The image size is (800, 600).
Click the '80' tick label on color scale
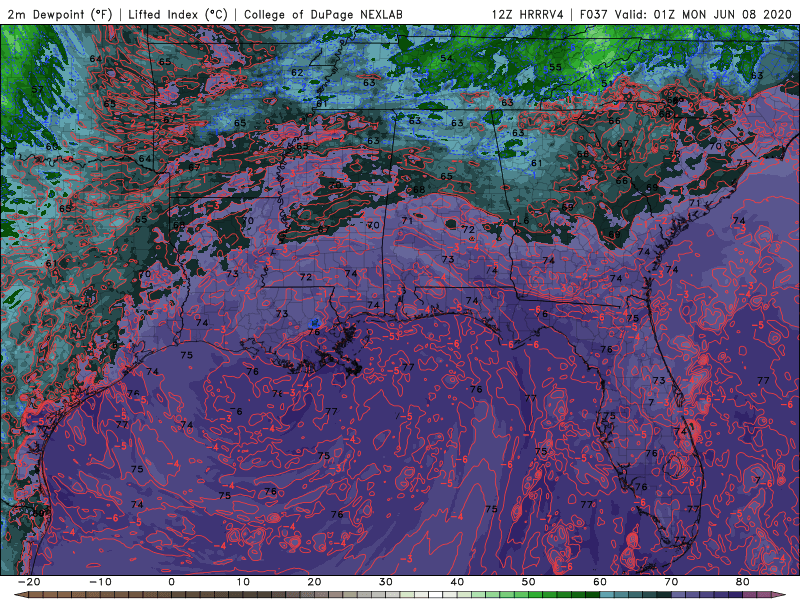pyautogui.click(x=743, y=582)
